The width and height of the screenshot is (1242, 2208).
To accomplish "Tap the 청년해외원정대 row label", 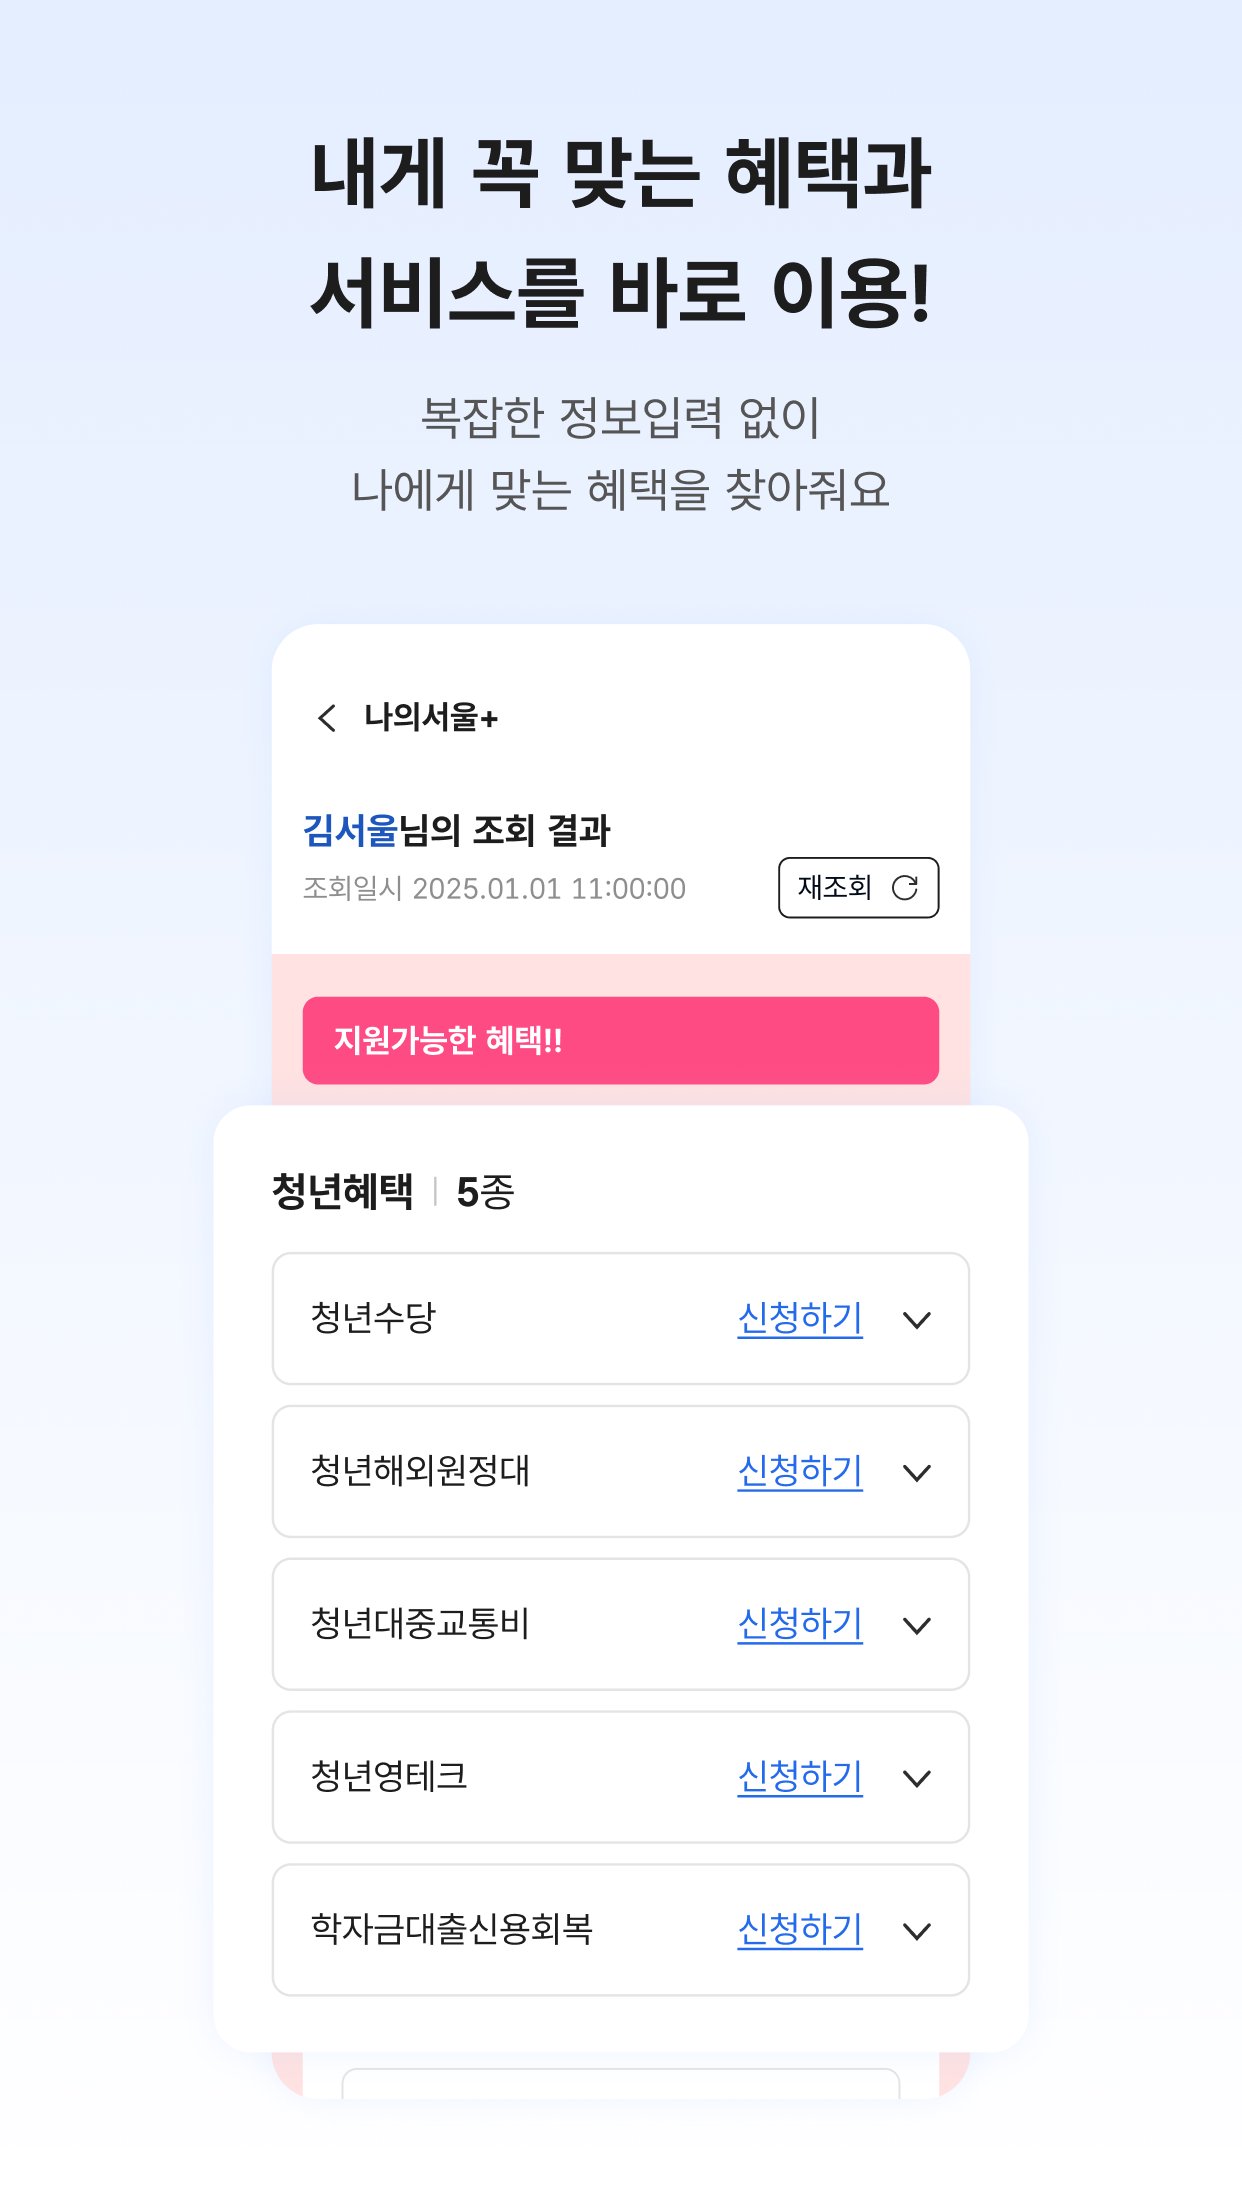I will click(420, 1471).
